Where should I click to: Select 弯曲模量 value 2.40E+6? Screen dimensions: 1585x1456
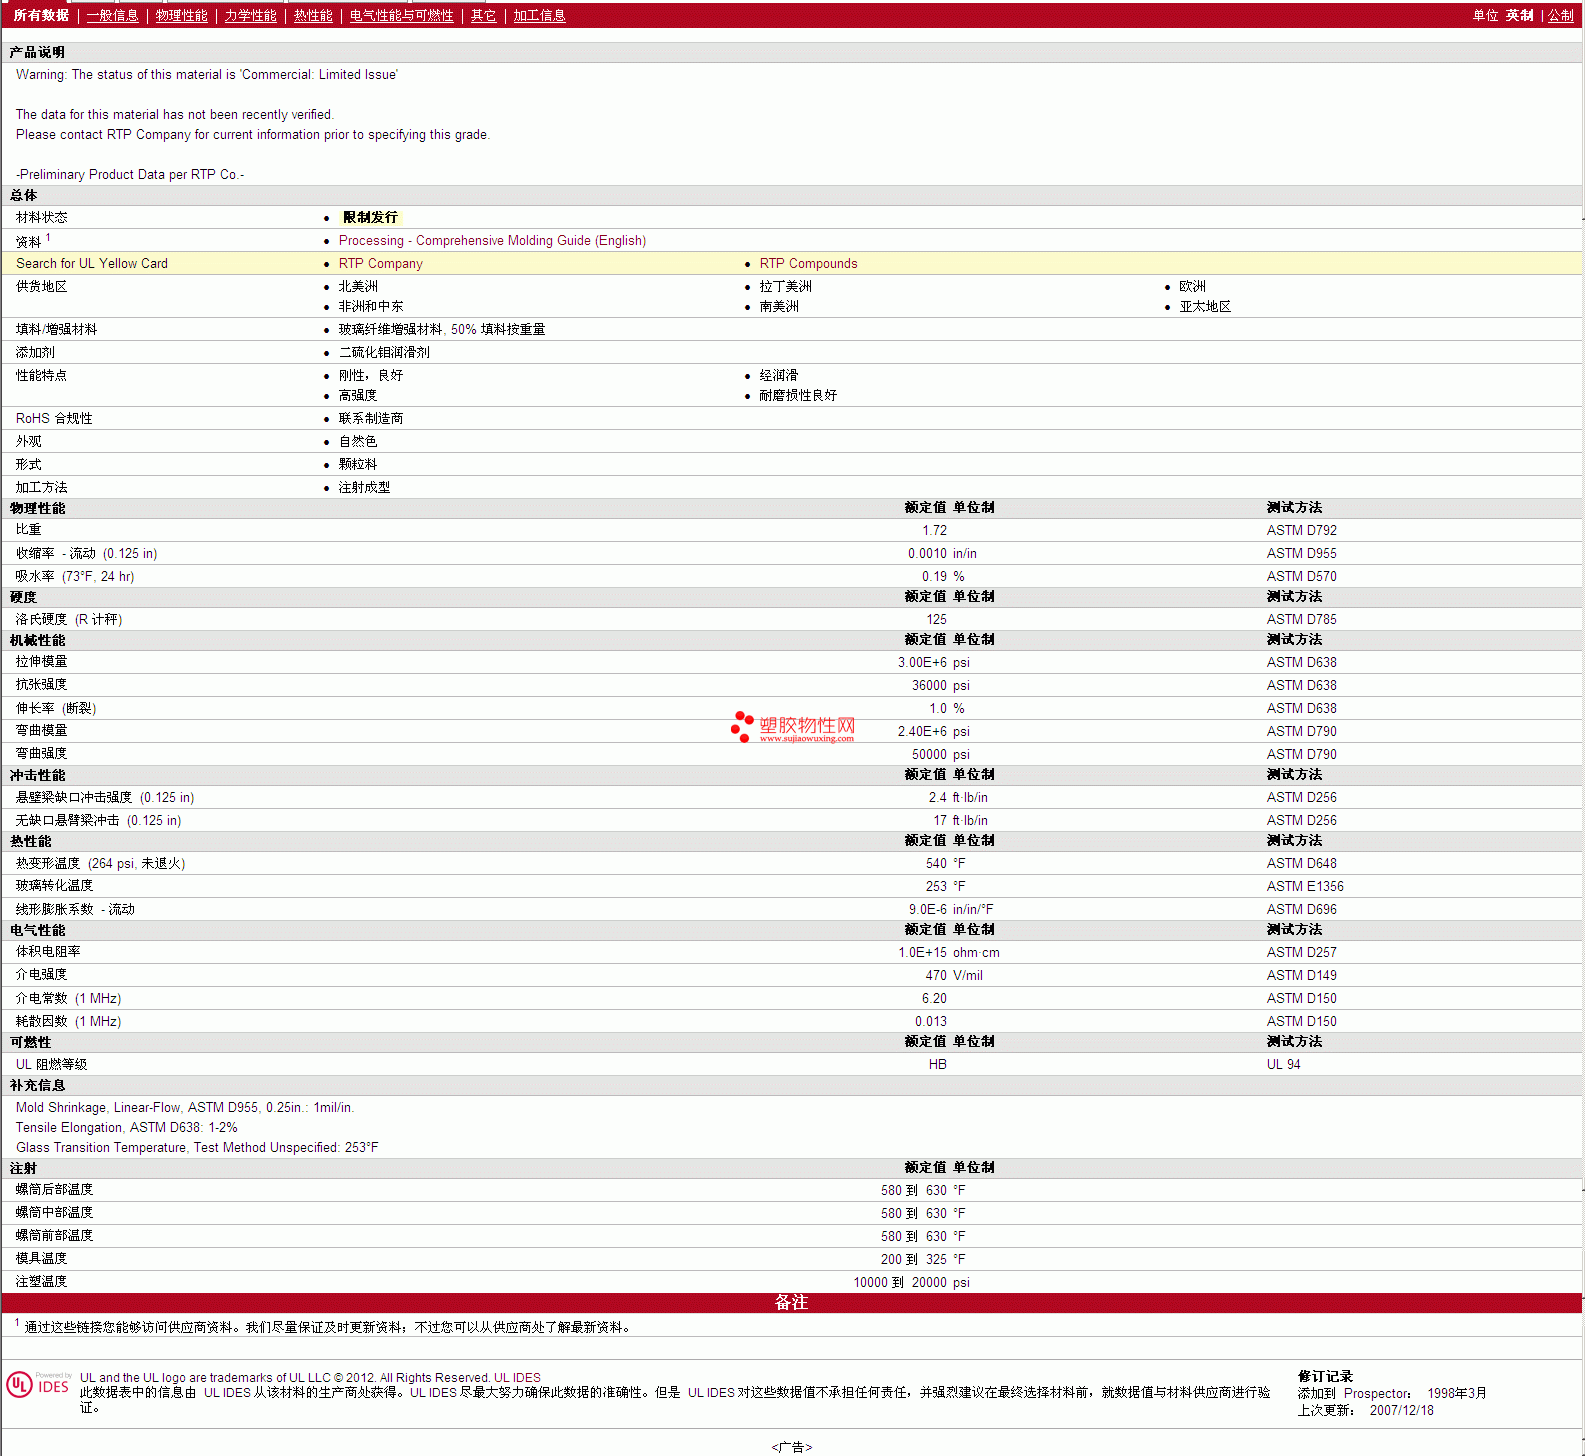coord(922,731)
